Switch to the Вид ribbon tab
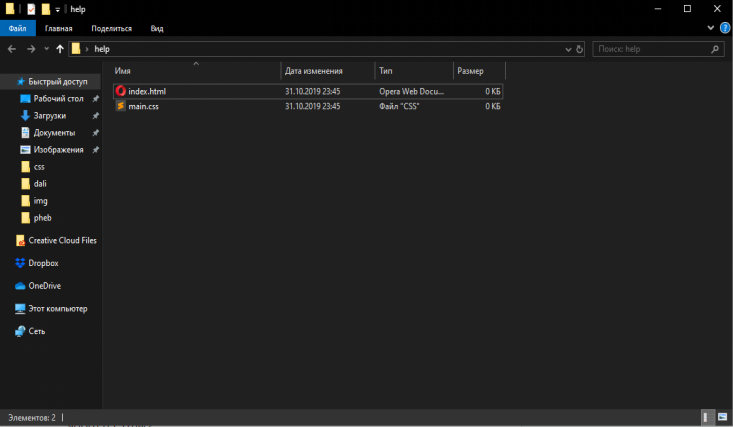This screenshot has width=733, height=427. (x=157, y=29)
